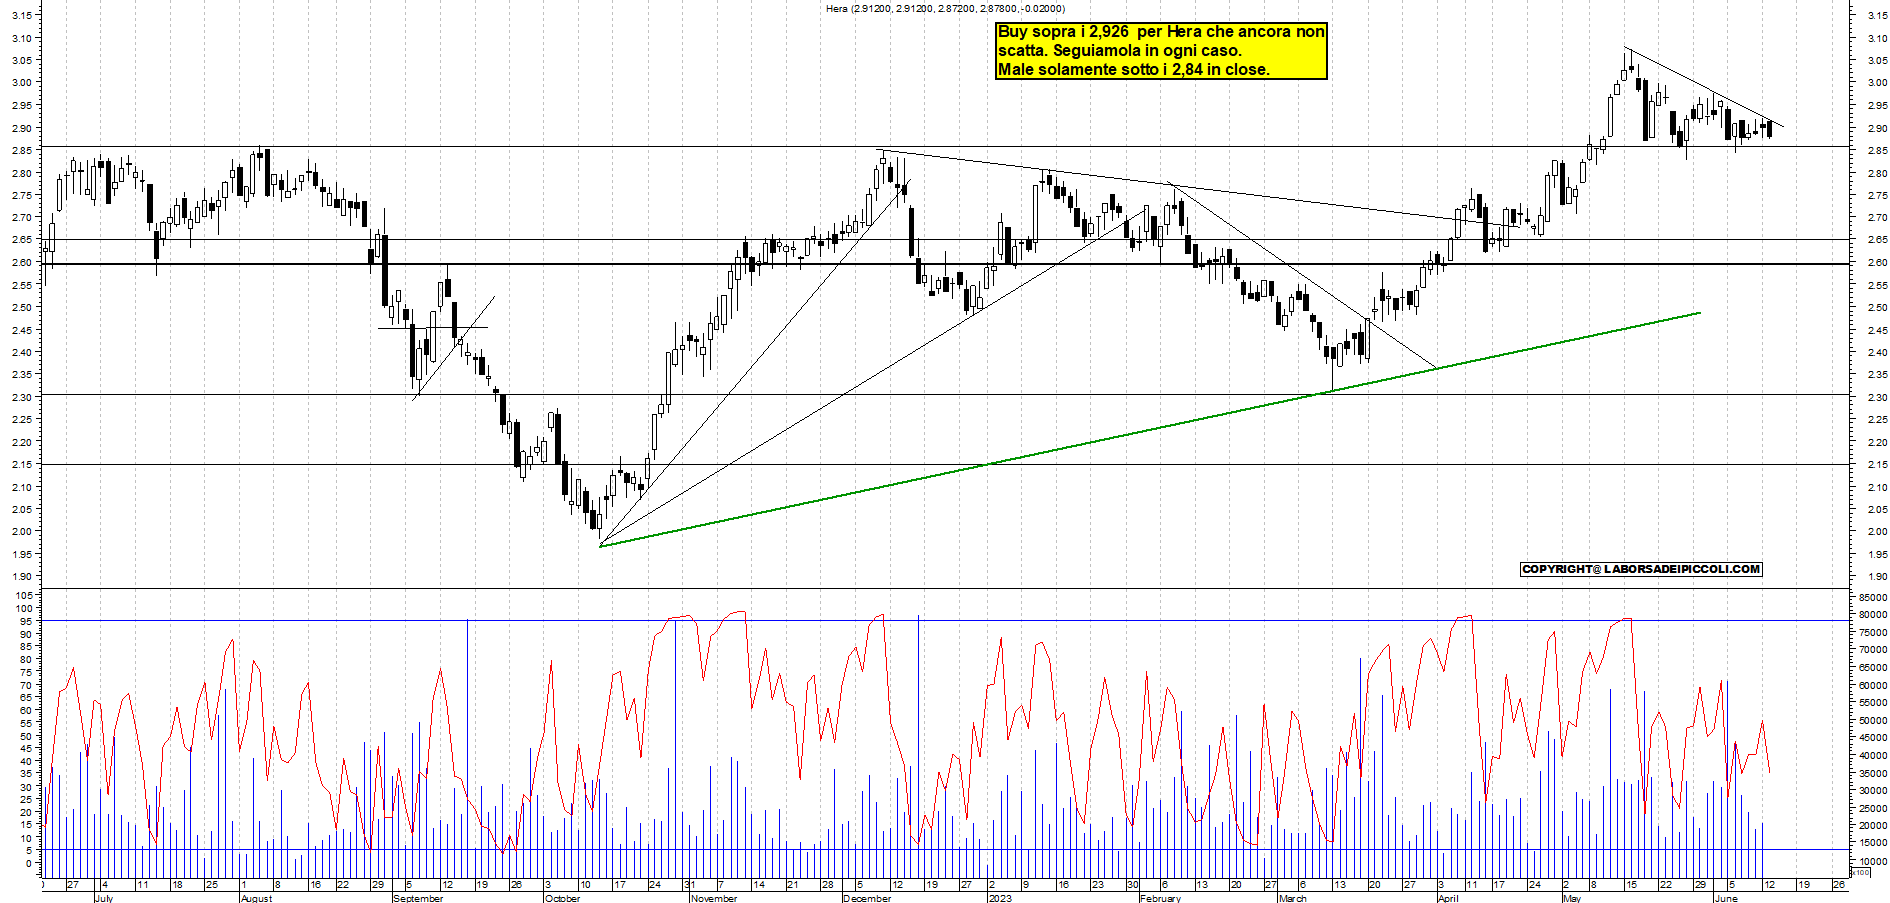The height and width of the screenshot is (903, 1890).
Task: Click the 55 oscillator scale value
Action: pyautogui.click(x=27, y=723)
